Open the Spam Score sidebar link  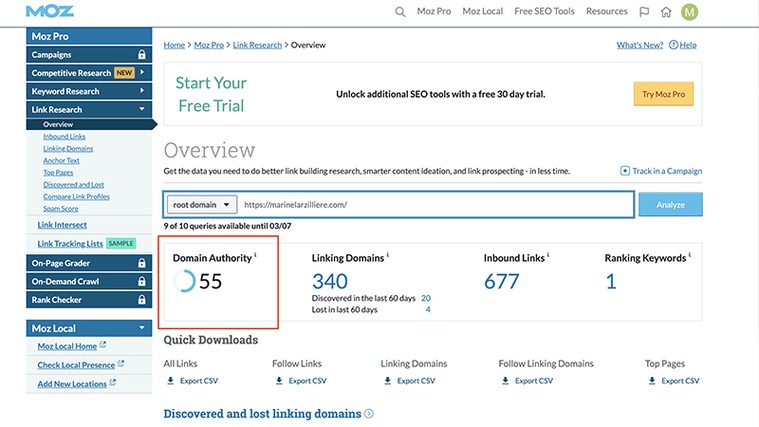[x=61, y=209]
